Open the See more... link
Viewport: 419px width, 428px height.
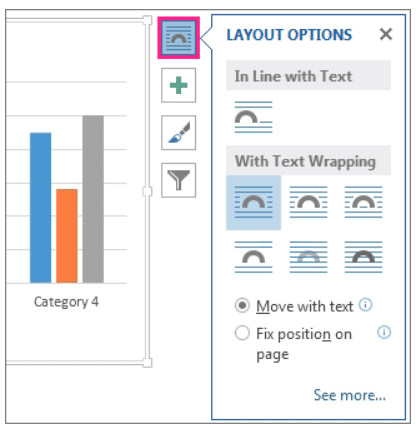(x=350, y=395)
